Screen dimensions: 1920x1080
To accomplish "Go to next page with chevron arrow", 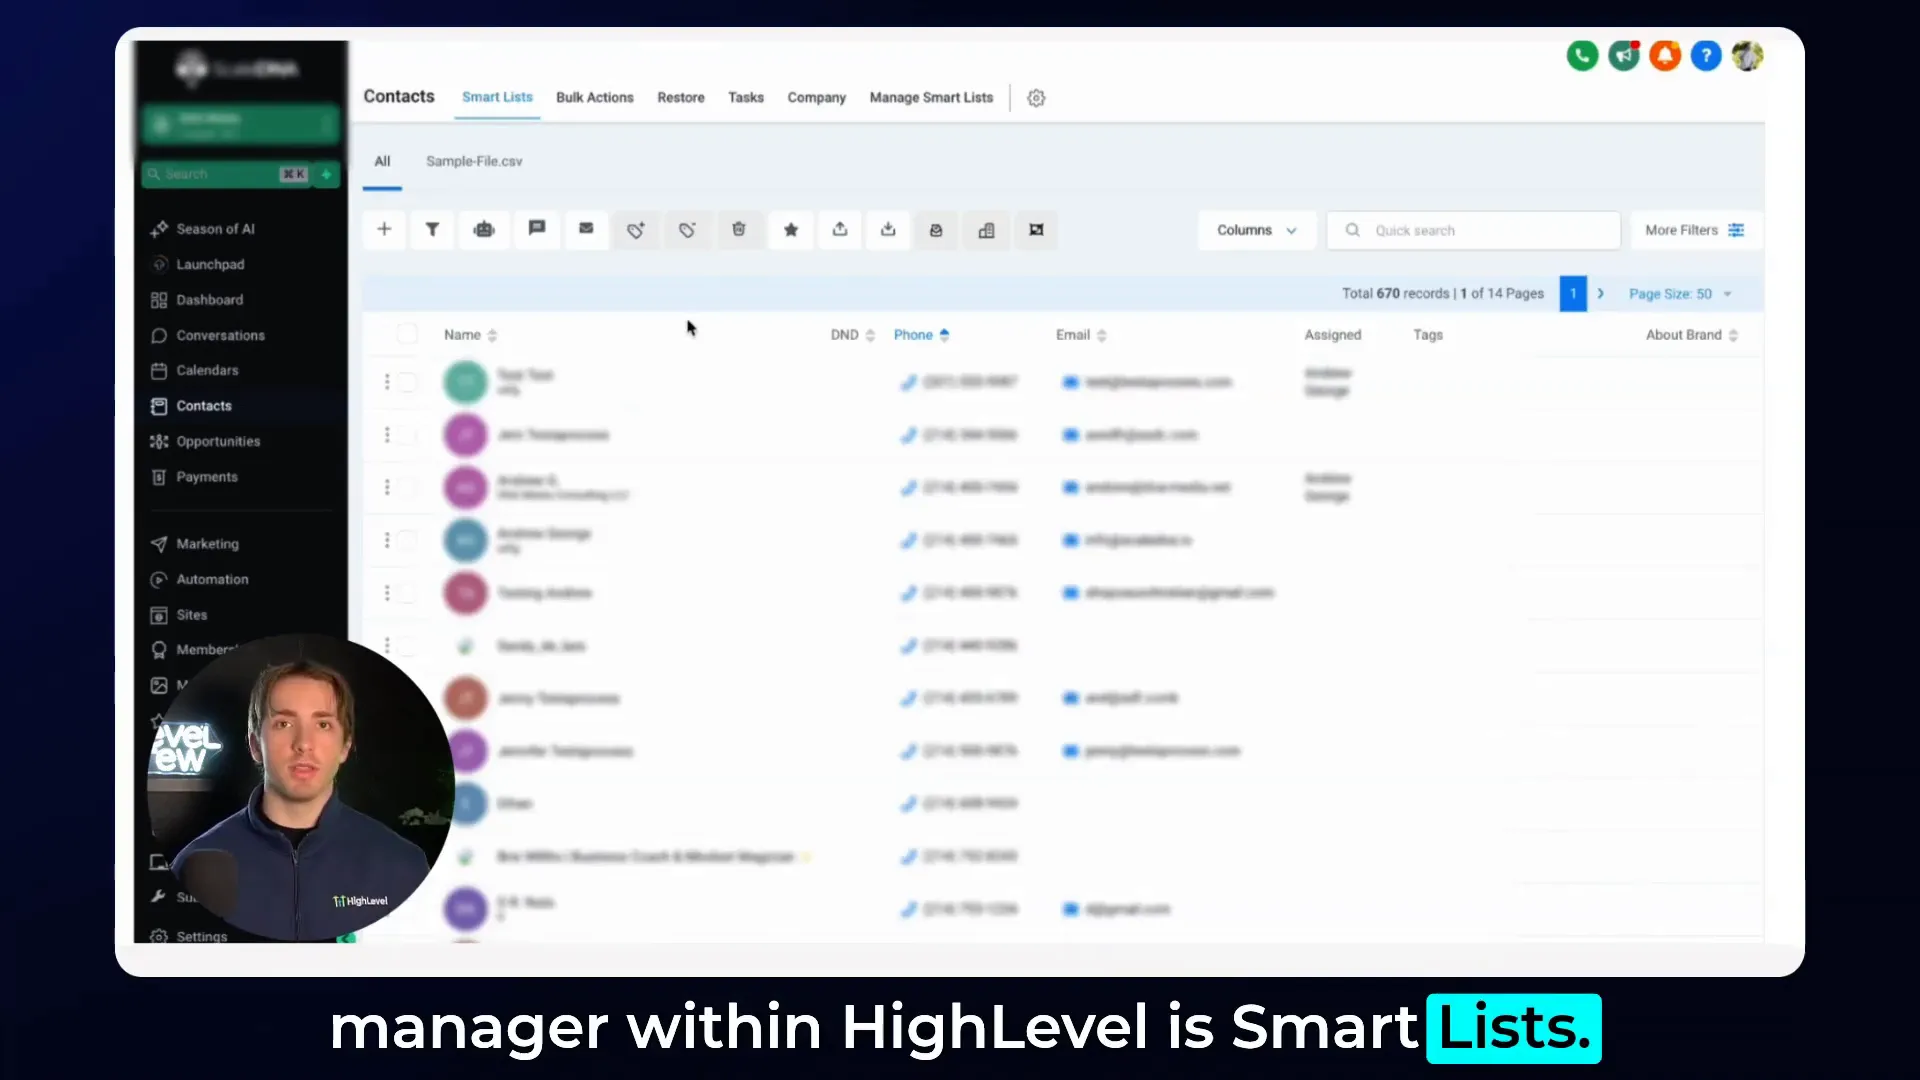I will 1601,294.
